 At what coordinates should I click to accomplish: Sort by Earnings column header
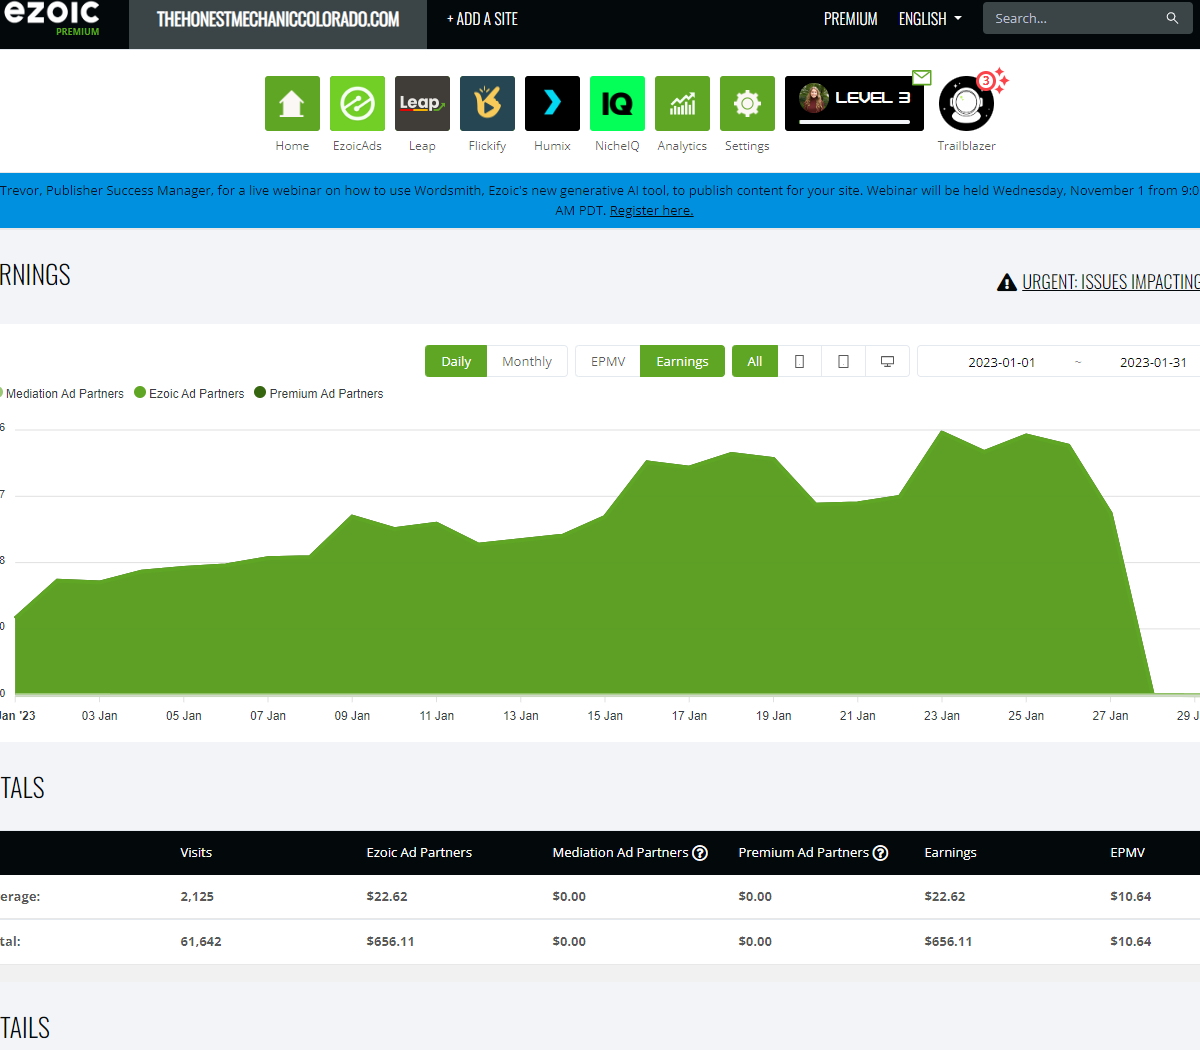(950, 853)
